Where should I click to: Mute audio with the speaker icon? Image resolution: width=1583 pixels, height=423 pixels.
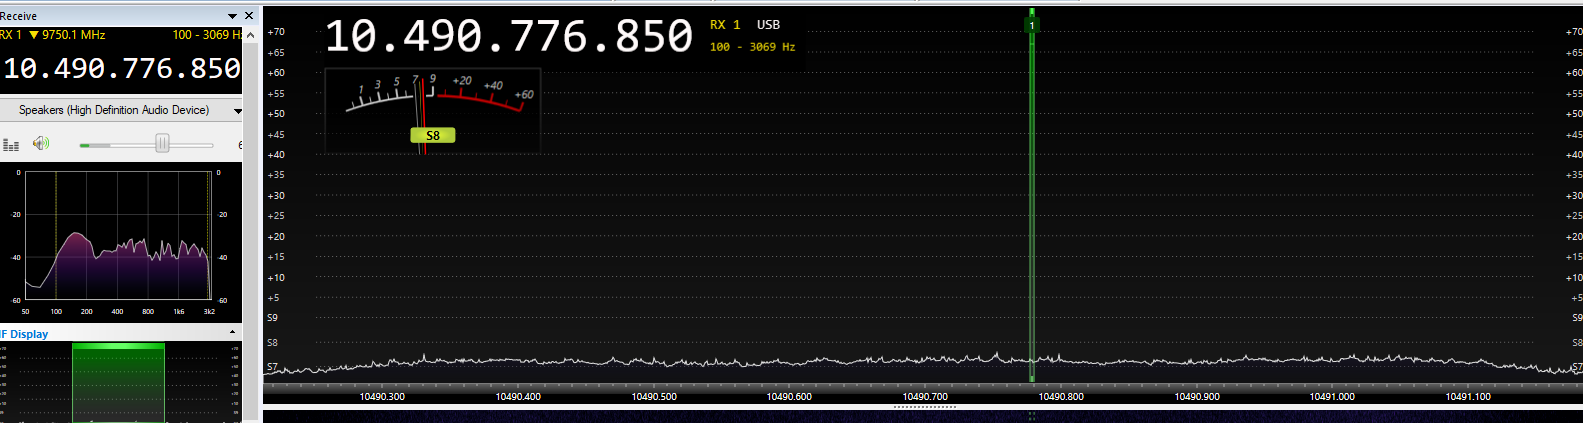[40, 144]
